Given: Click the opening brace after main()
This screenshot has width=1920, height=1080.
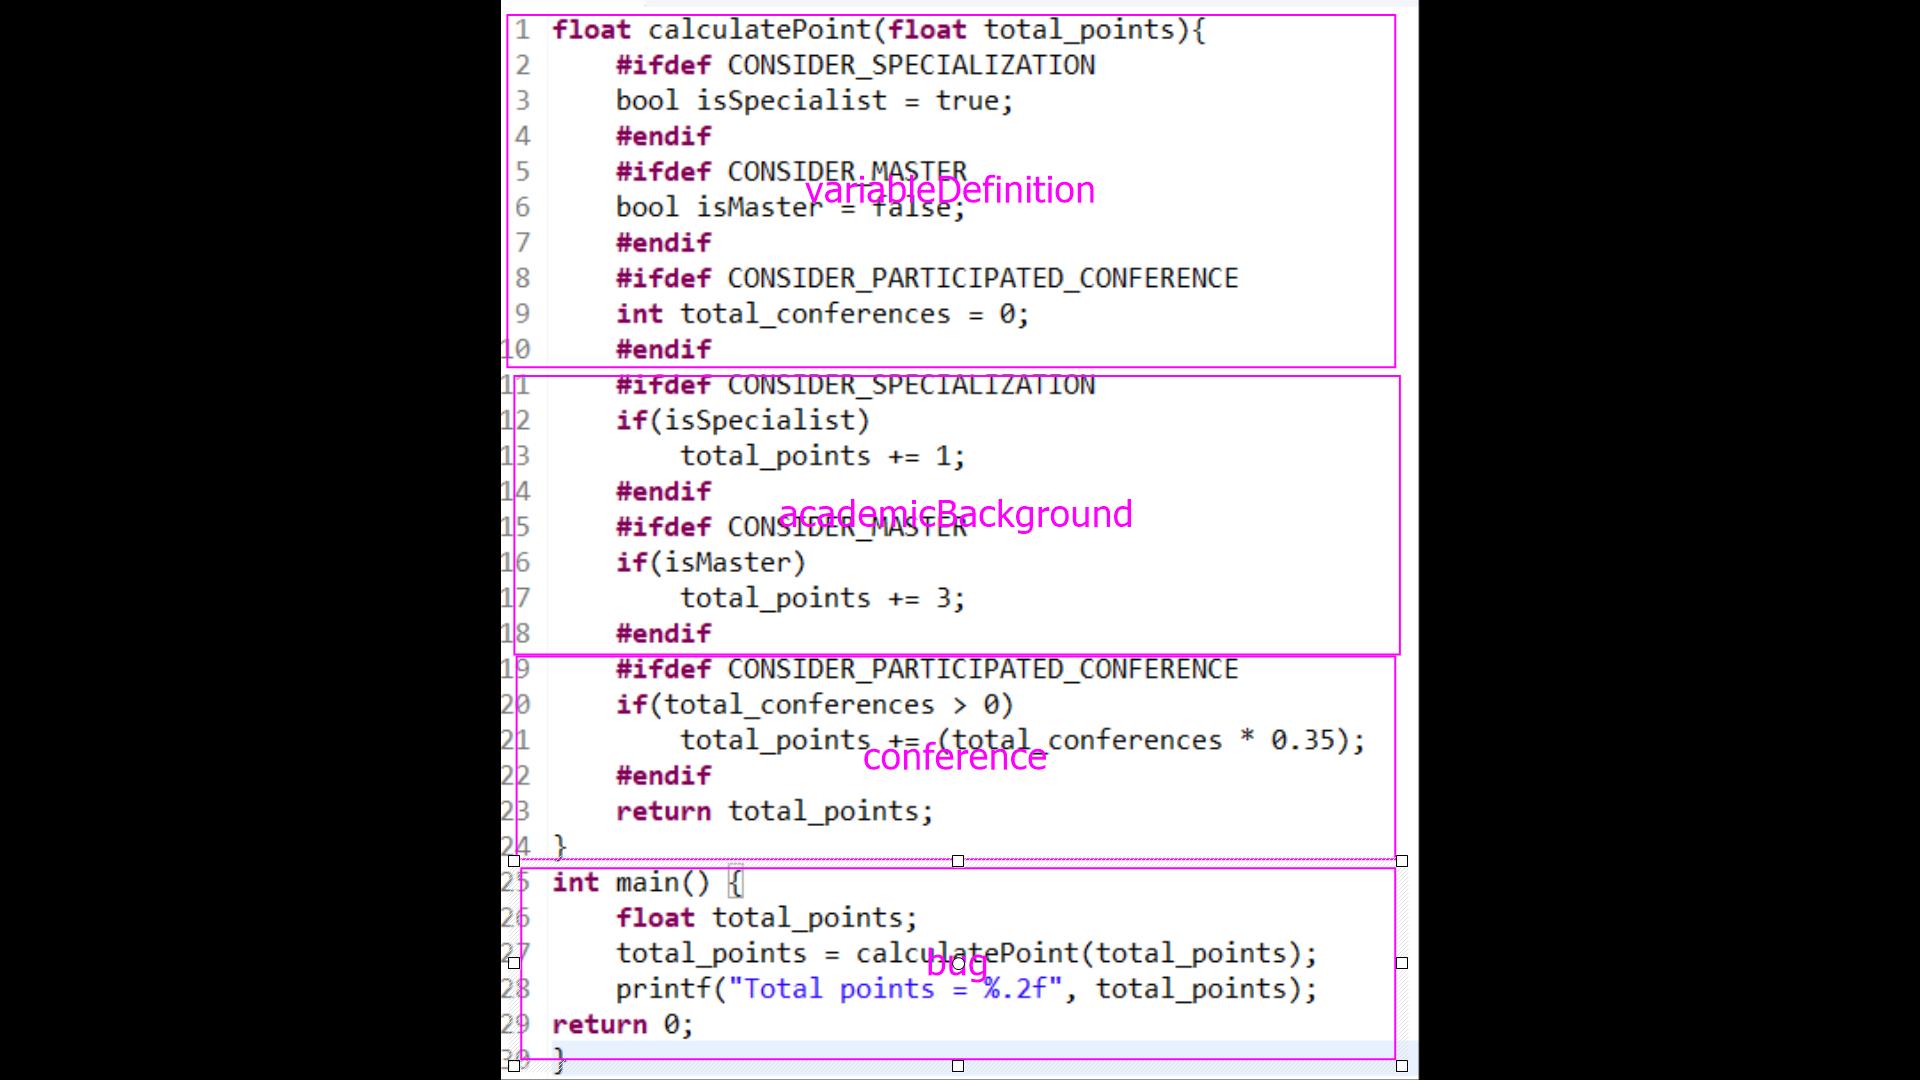Looking at the screenshot, I should click(734, 882).
